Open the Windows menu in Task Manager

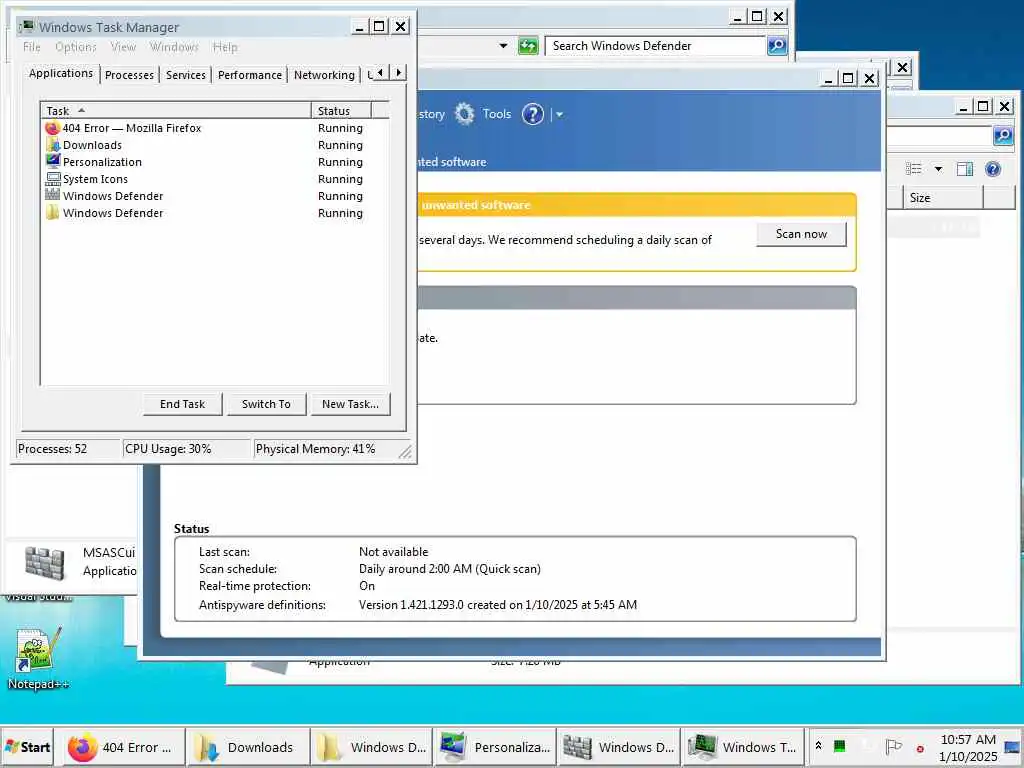pos(174,47)
